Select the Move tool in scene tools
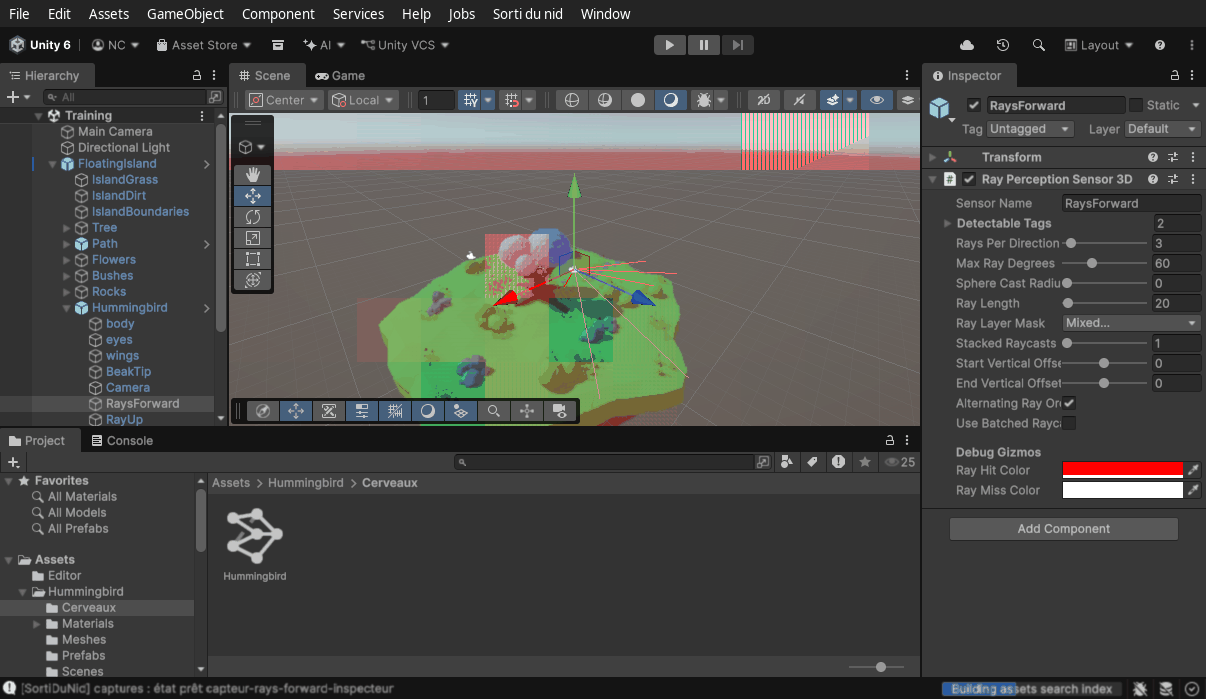The image size is (1206, 699). (x=252, y=196)
